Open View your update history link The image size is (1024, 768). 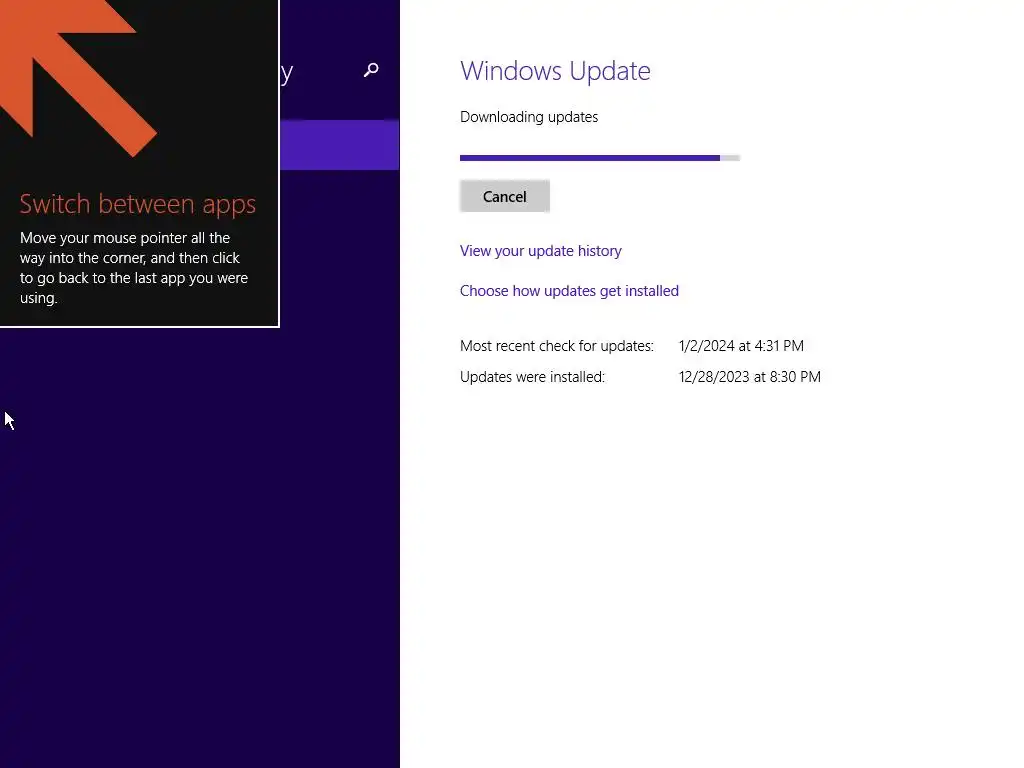tap(540, 251)
